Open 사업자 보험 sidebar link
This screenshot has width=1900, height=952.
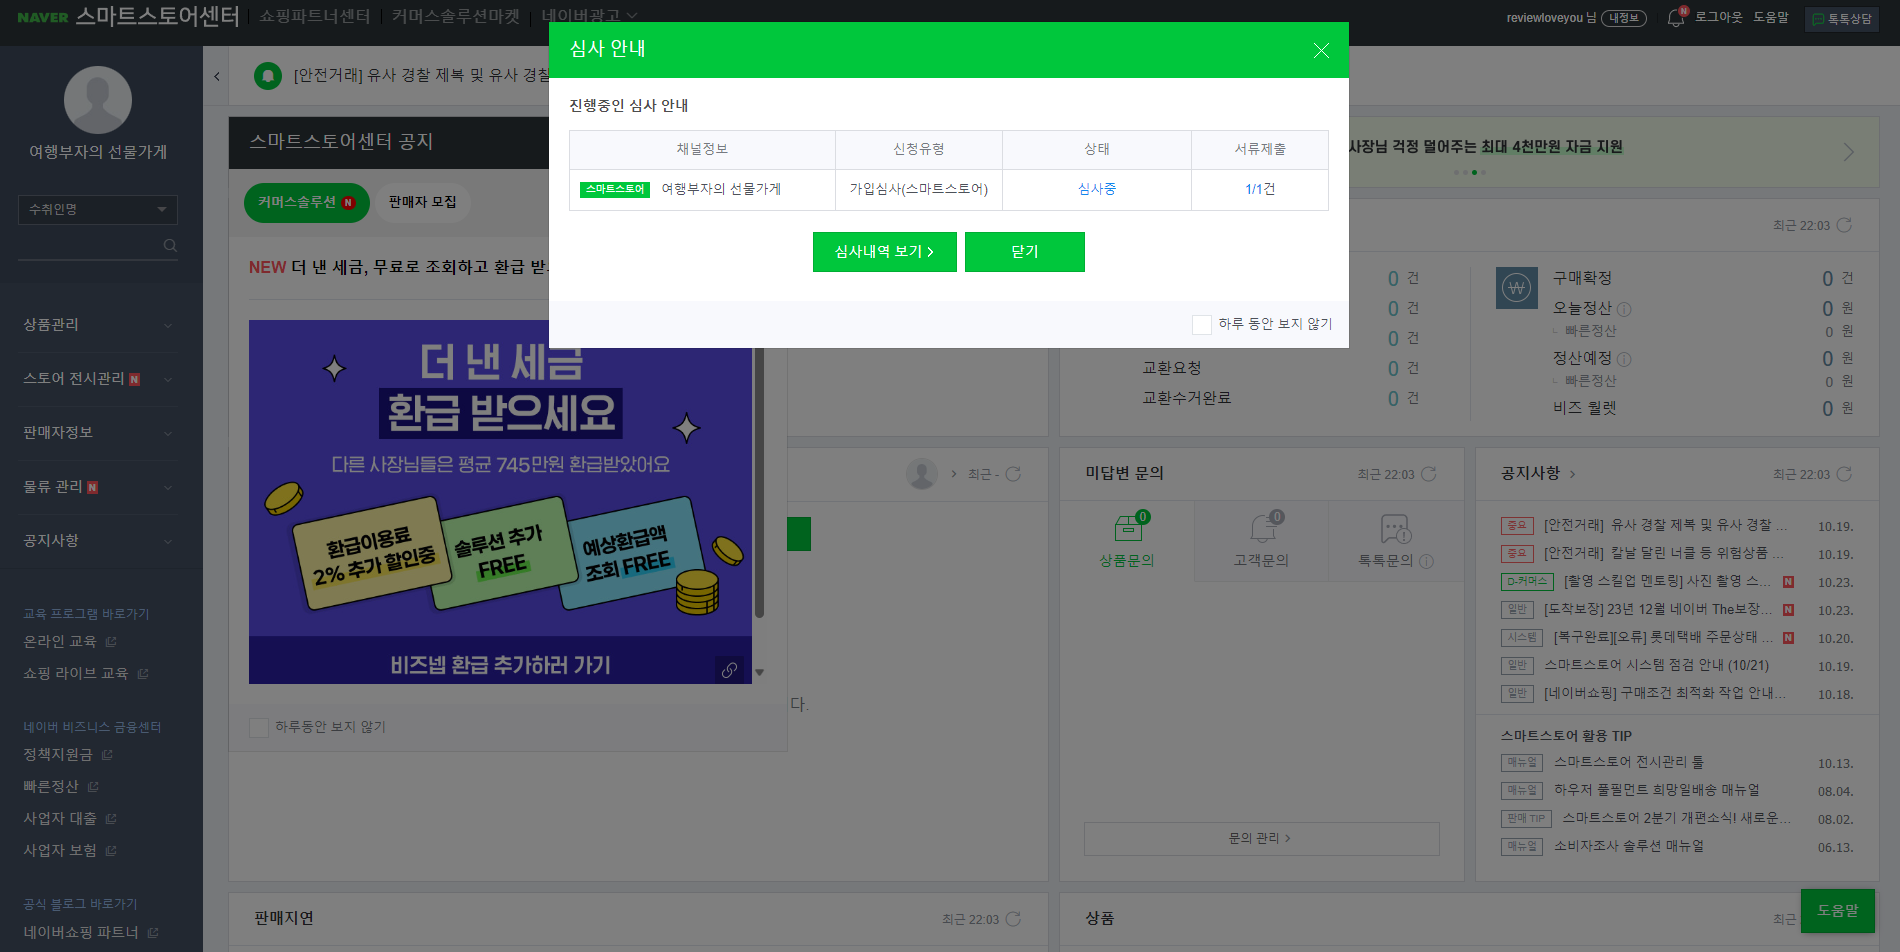tap(70, 851)
